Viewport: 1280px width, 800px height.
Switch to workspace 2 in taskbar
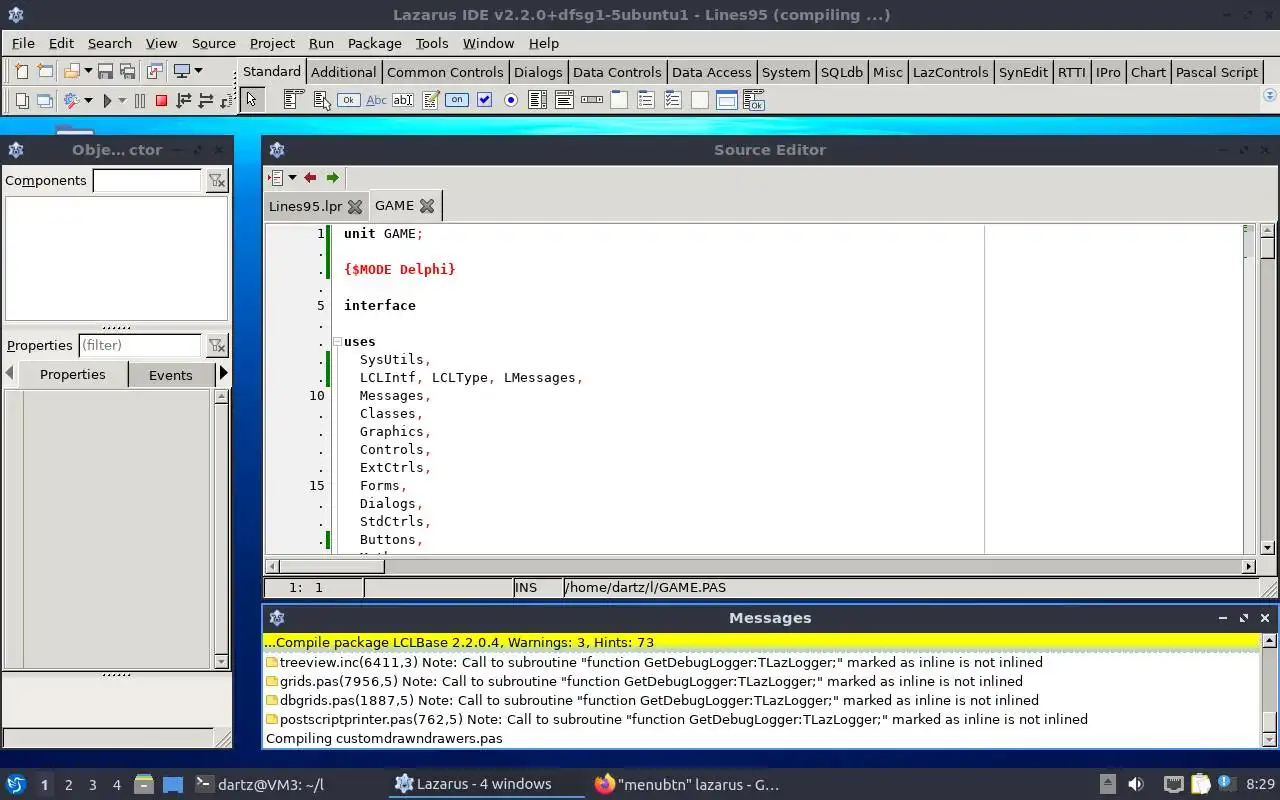coord(68,785)
